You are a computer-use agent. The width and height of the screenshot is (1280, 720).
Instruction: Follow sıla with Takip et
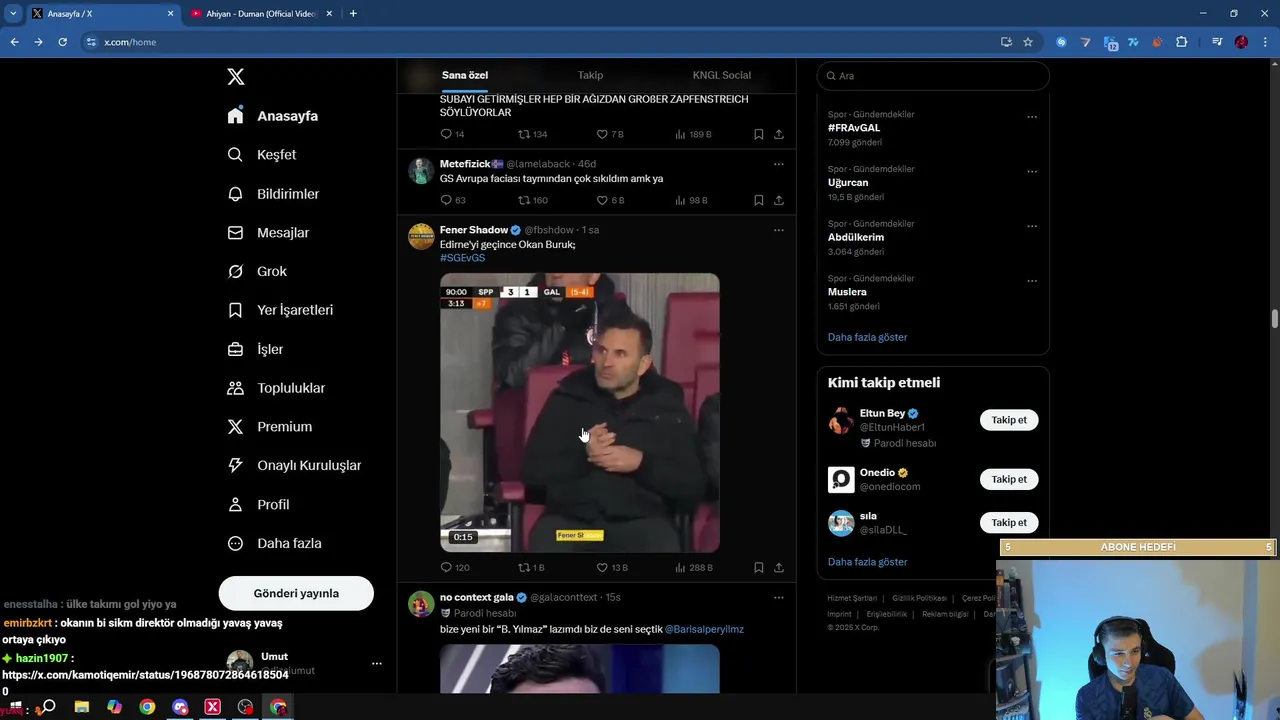pyautogui.click(x=1009, y=522)
